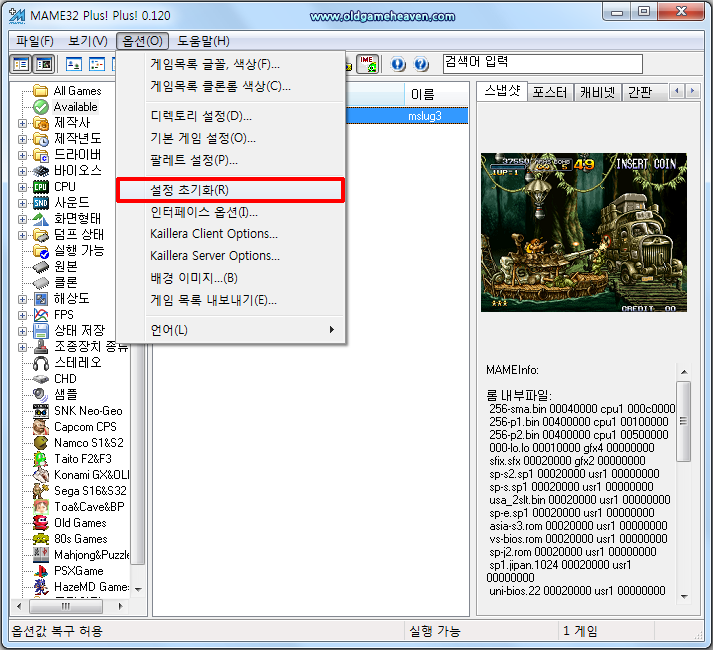Viewport: 713px width, 650px height.
Task: Expand the FPS tree node
Action: tap(22, 315)
